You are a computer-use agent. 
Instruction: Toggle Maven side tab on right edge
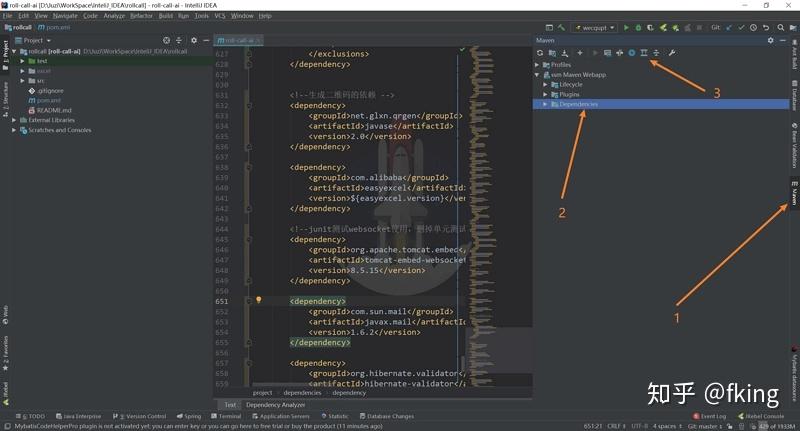[794, 193]
